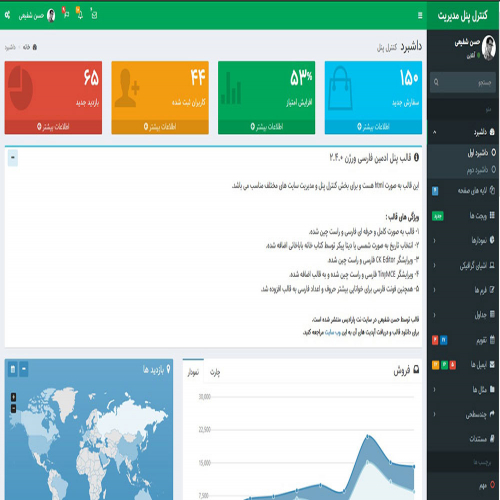Click the grid icon beside ویجت ها
This screenshot has height=500, width=500.
click(492, 215)
